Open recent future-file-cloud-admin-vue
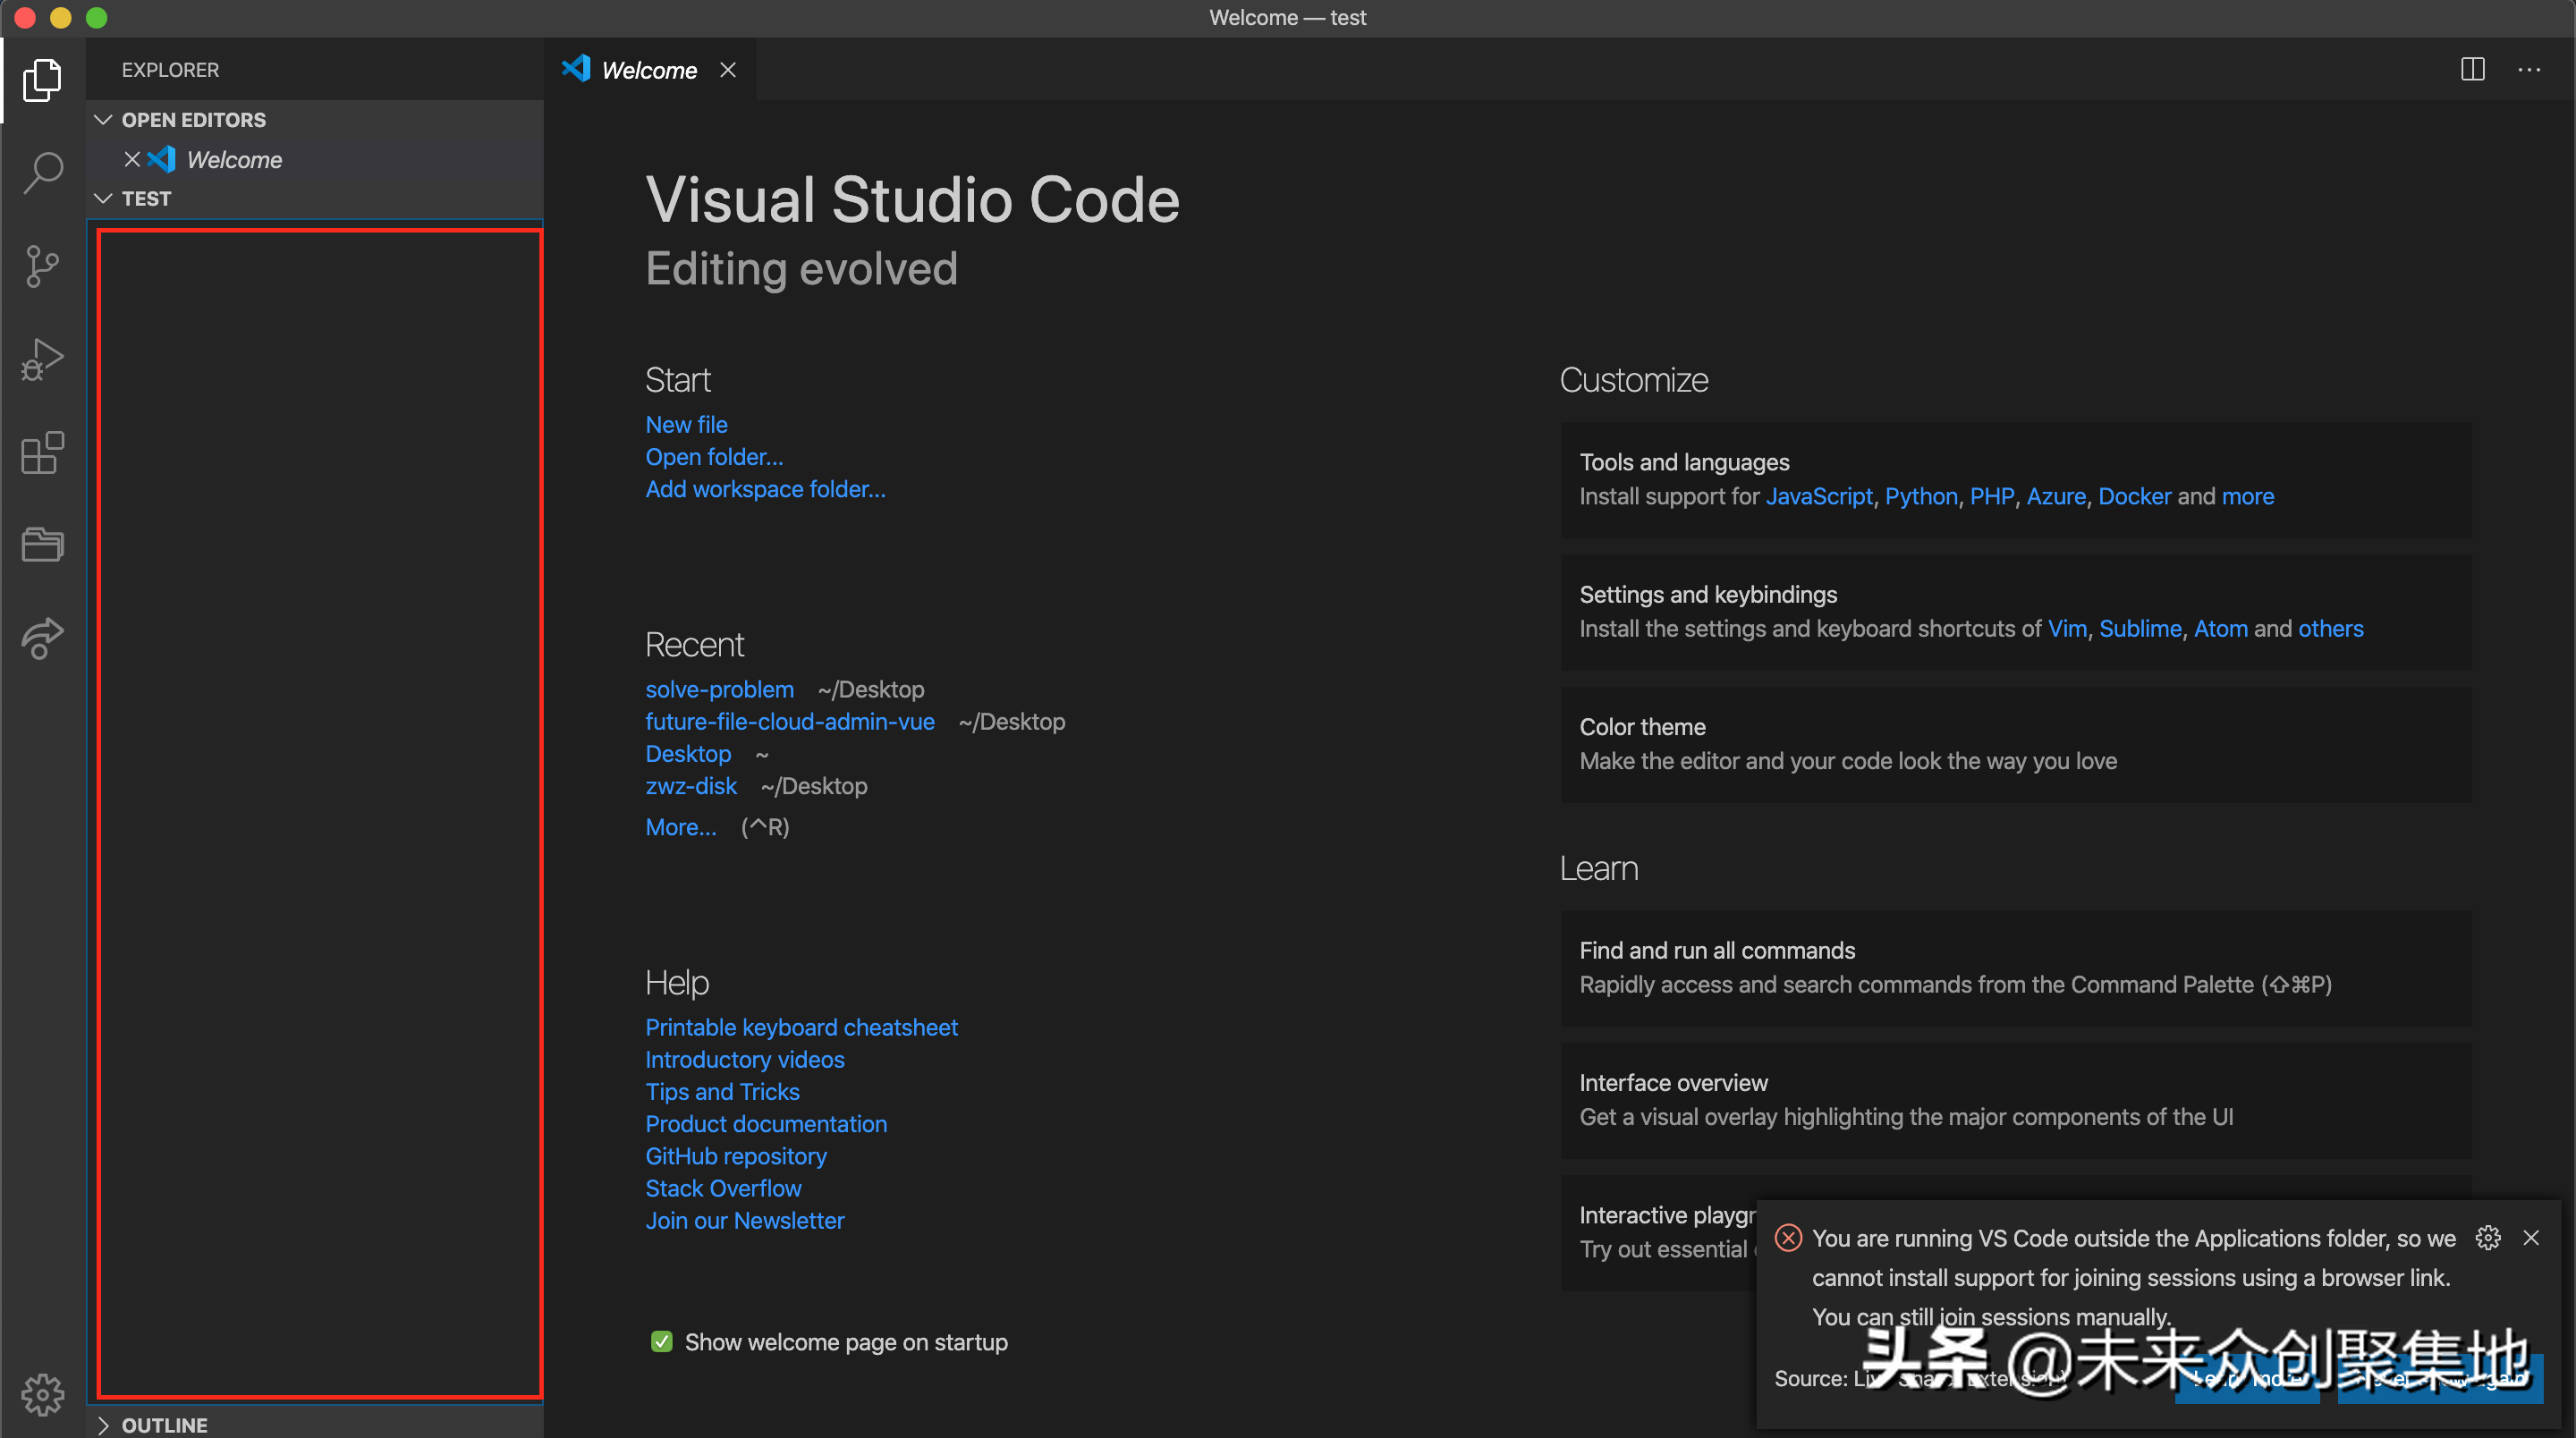The image size is (2576, 1438). click(790, 721)
